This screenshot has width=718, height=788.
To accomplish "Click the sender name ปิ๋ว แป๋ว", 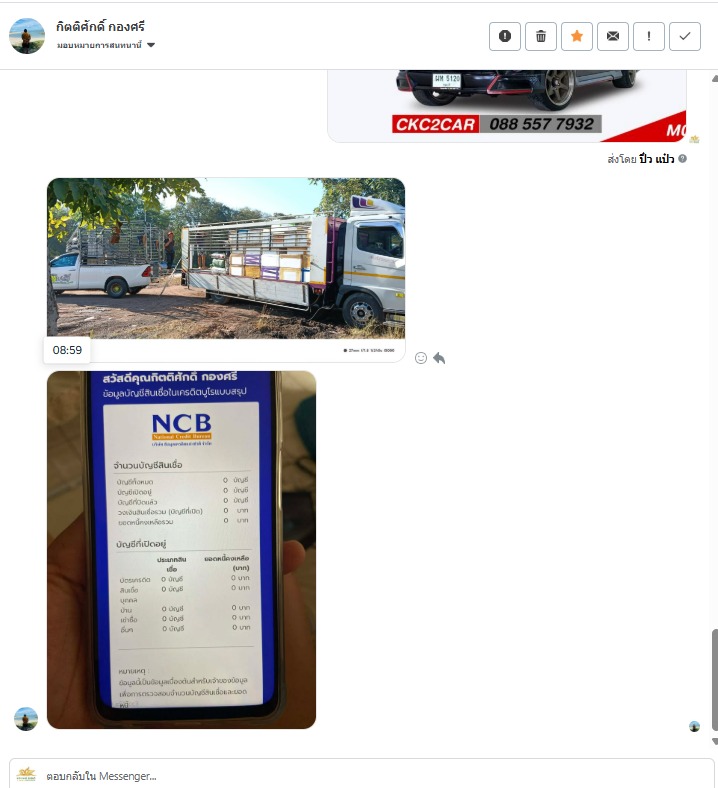I will coord(656,159).
